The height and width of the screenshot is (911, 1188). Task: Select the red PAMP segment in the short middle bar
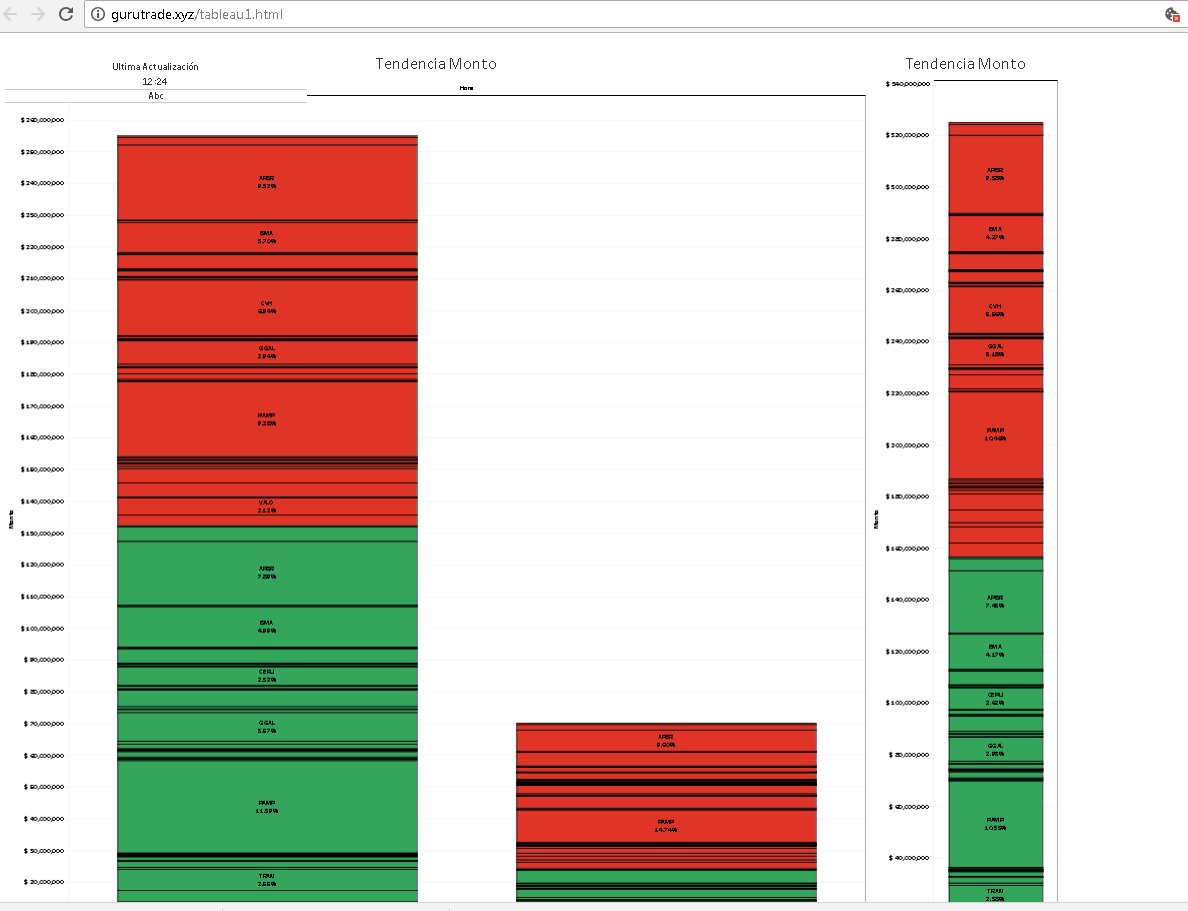click(667, 826)
